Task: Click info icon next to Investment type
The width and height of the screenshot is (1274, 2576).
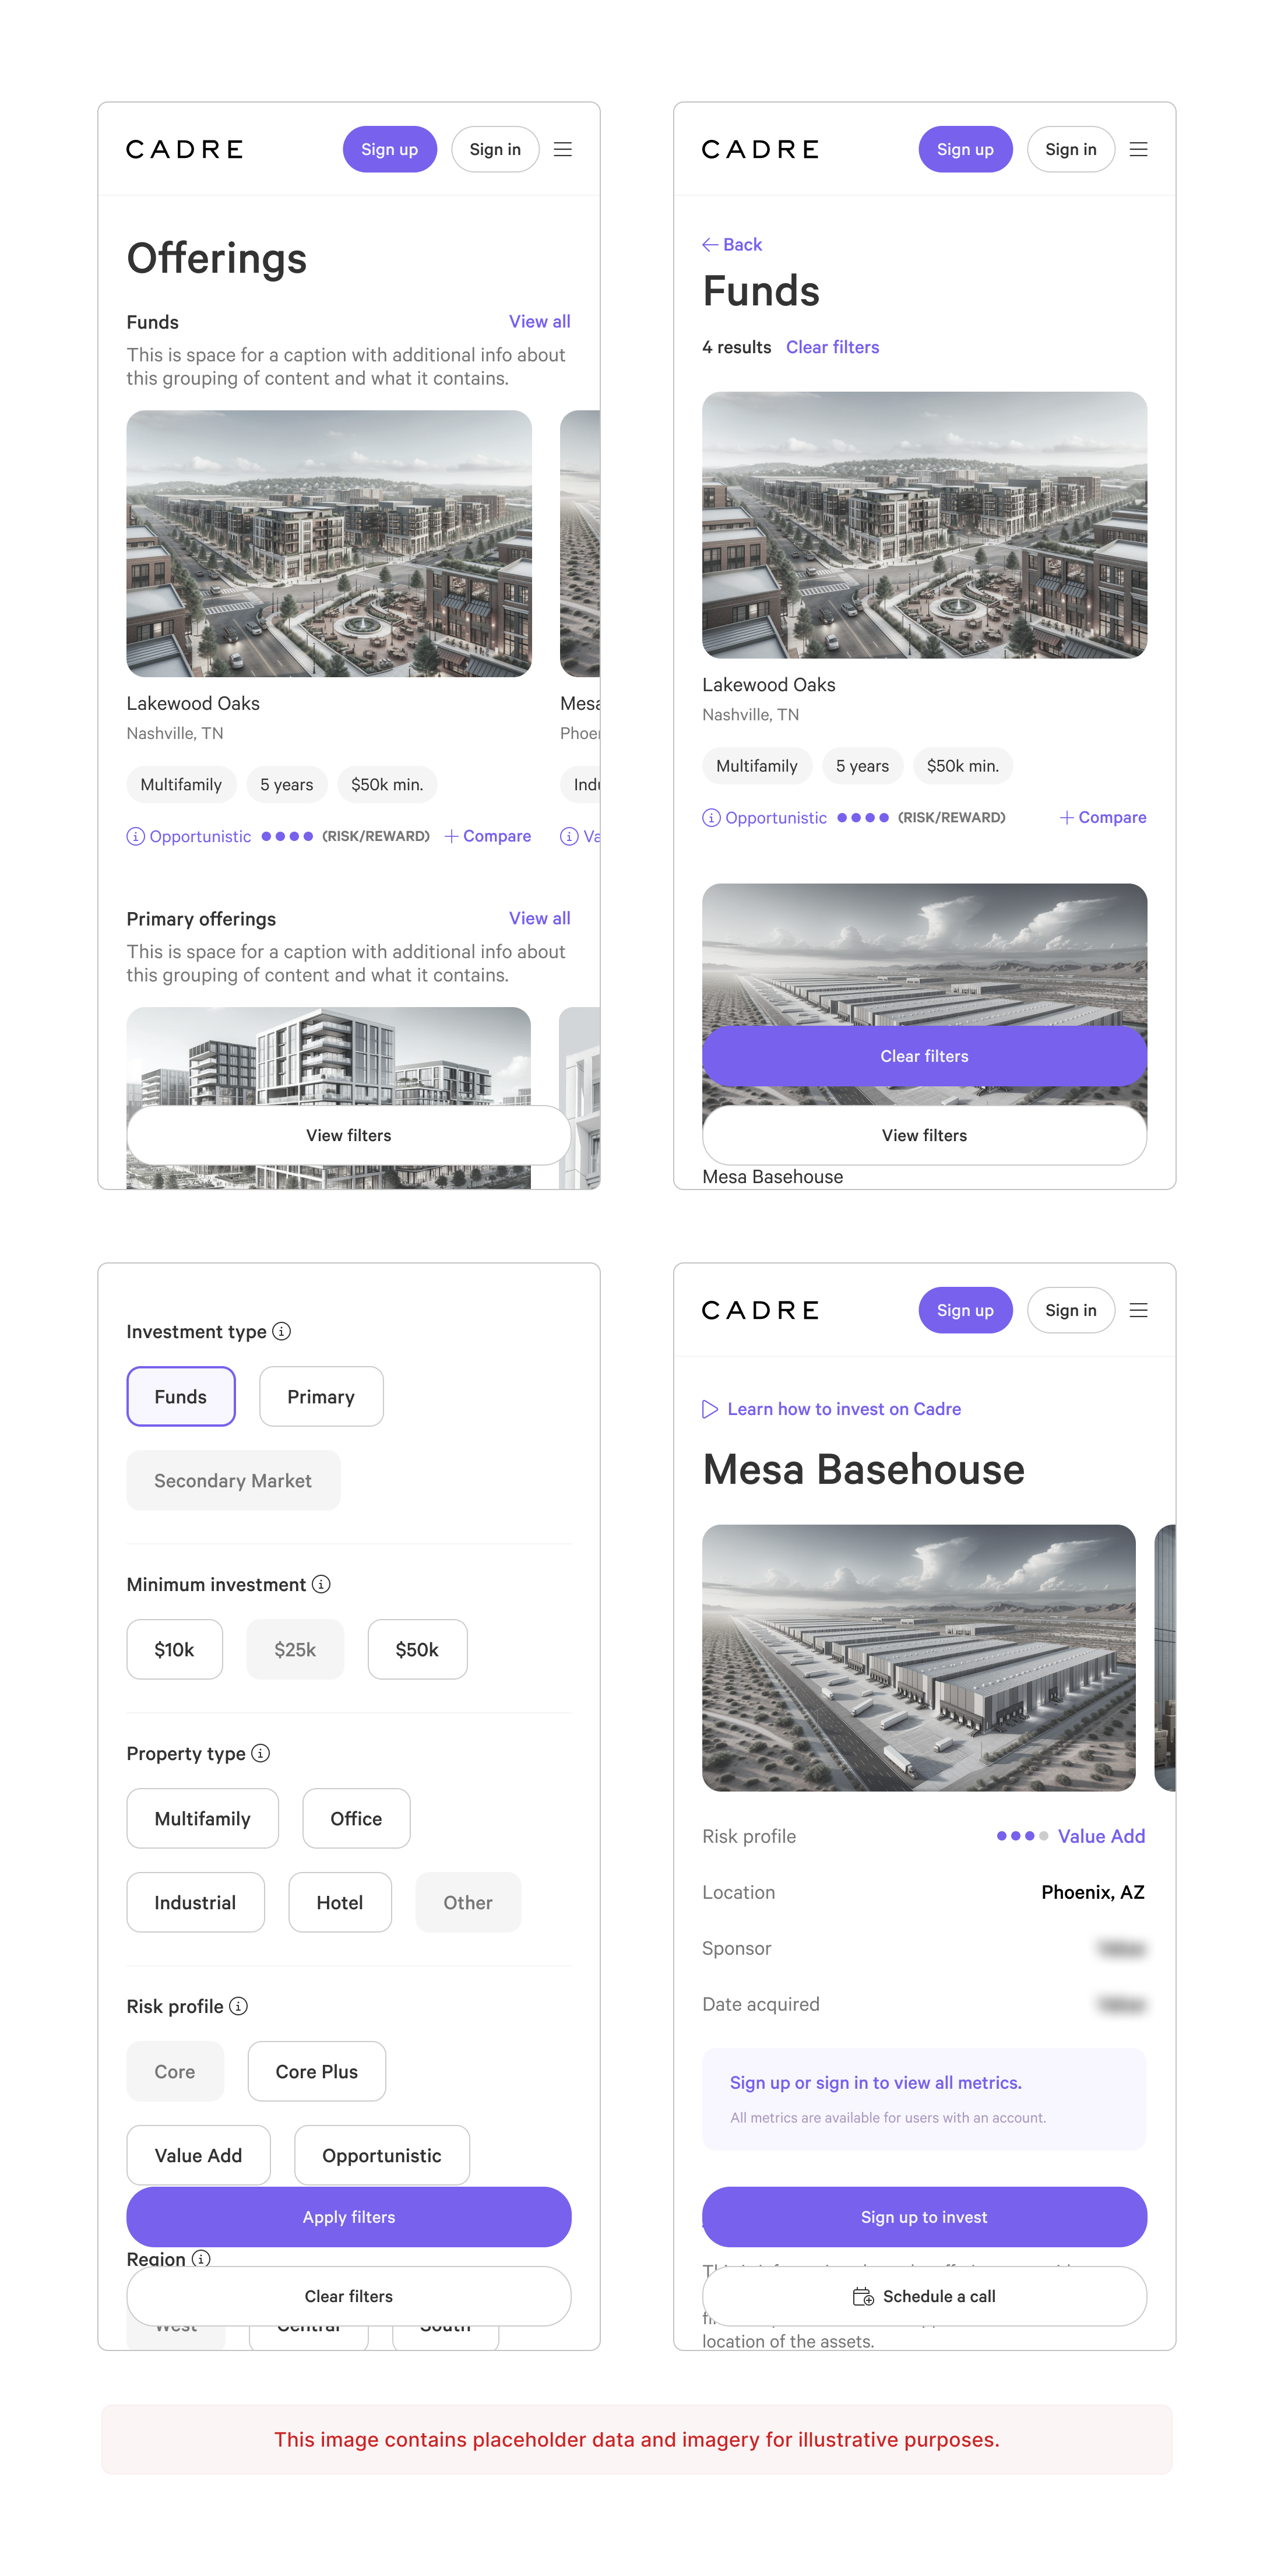Action: 282,1331
